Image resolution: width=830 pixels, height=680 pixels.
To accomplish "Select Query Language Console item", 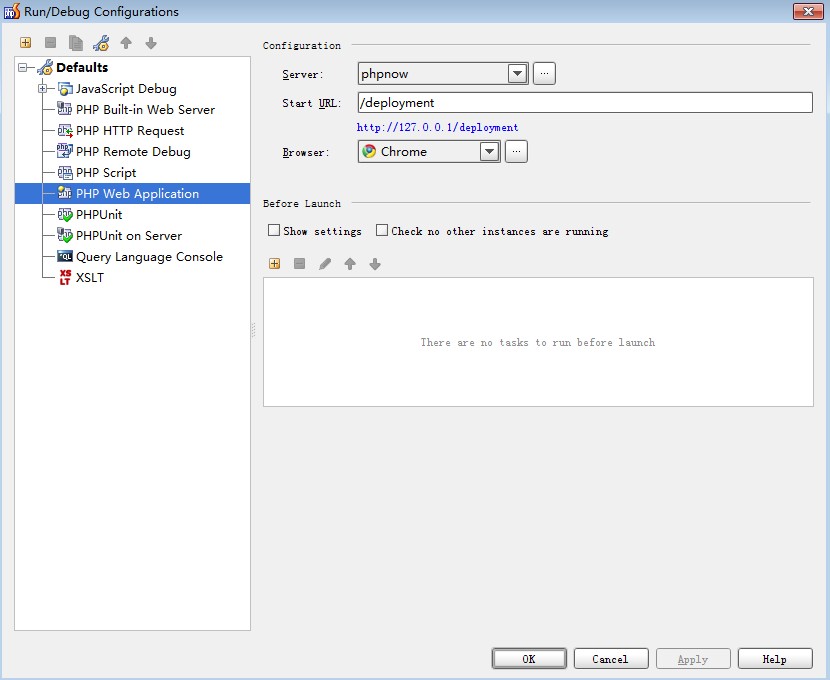I will click(149, 257).
